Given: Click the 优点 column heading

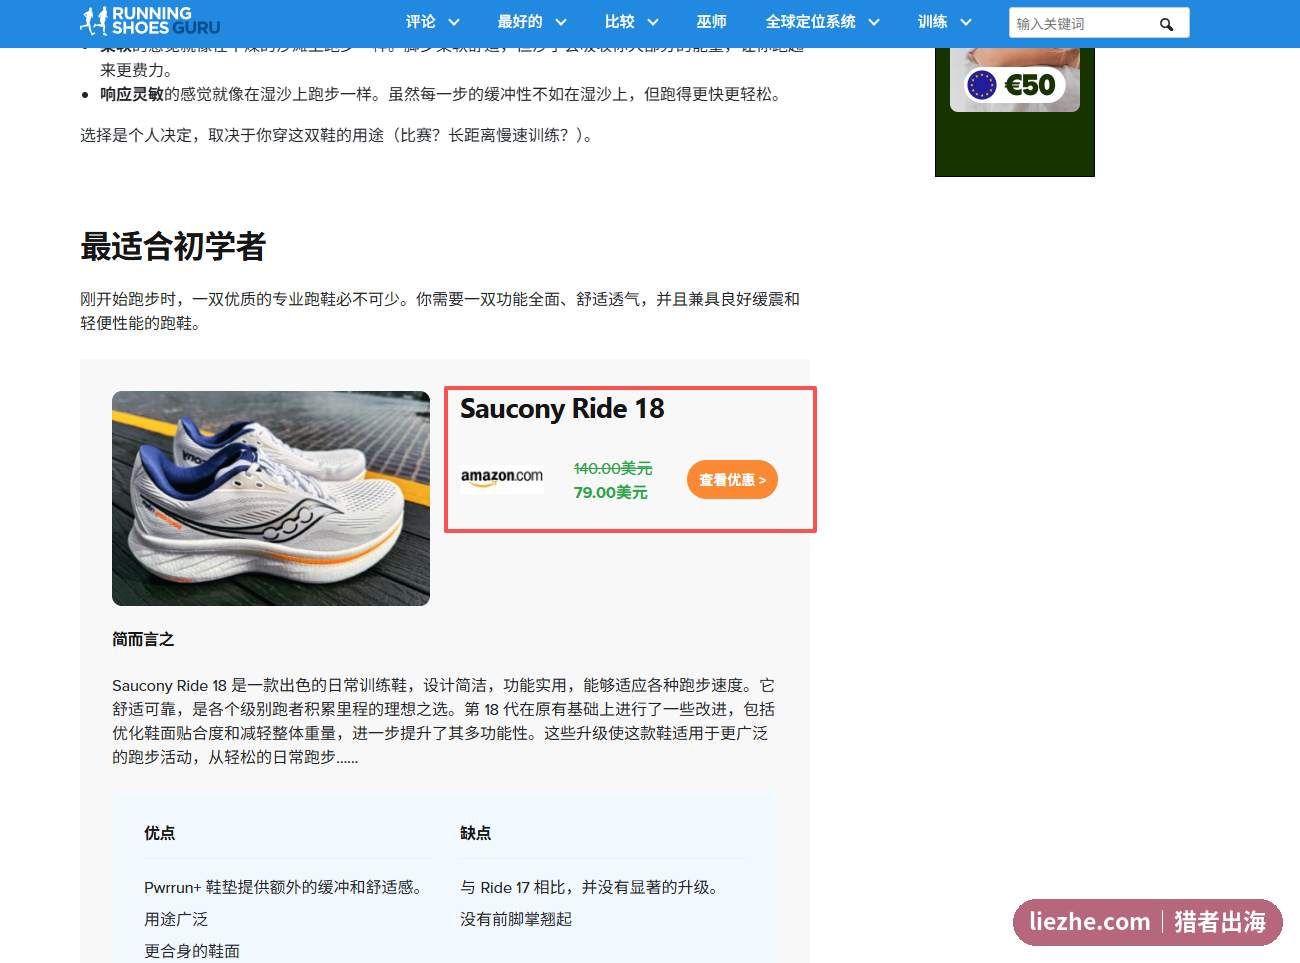Looking at the screenshot, I should pos(160,833).
